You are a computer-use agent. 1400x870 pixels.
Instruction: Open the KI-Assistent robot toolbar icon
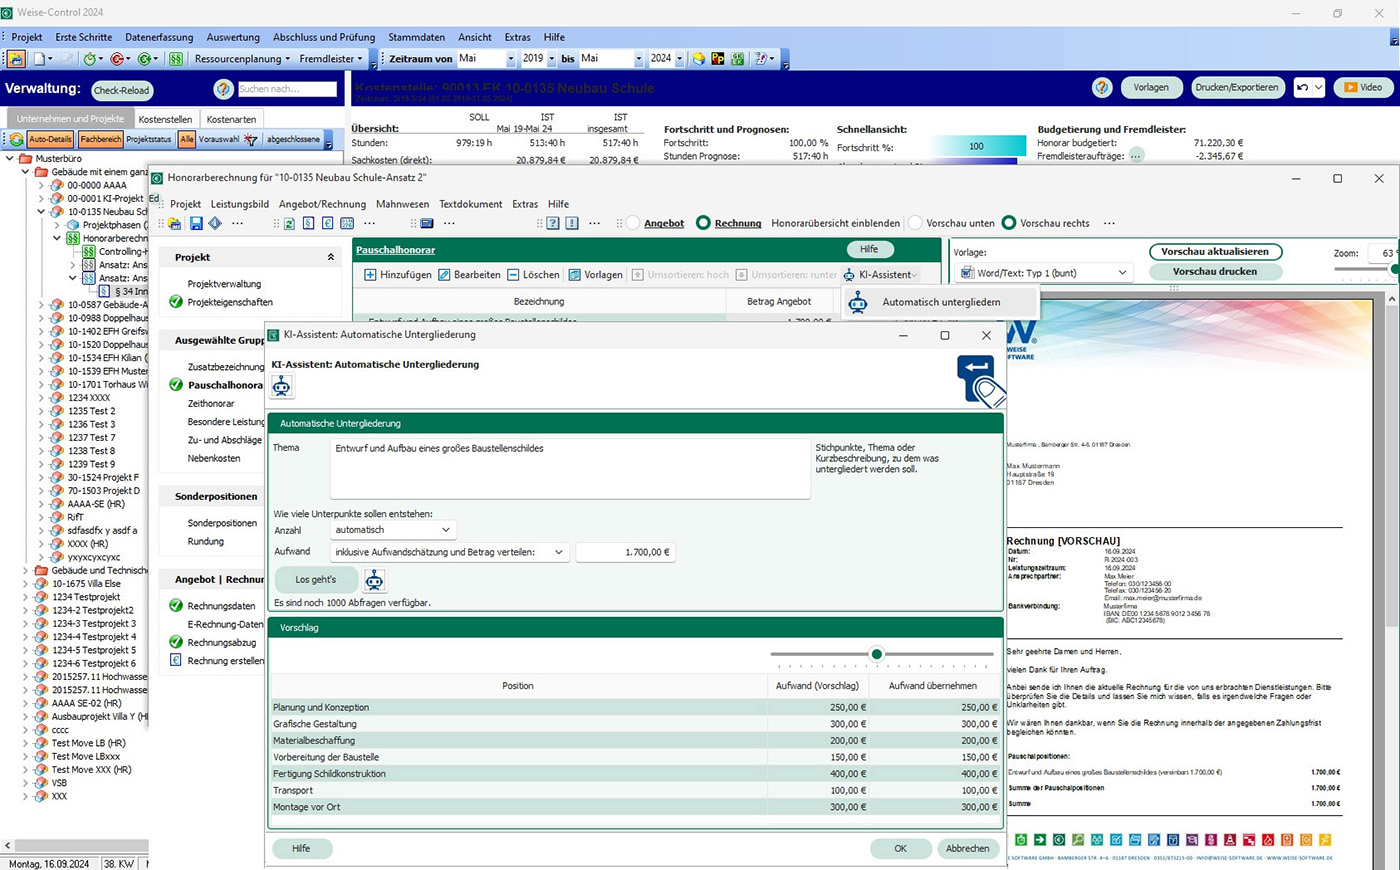849,275
